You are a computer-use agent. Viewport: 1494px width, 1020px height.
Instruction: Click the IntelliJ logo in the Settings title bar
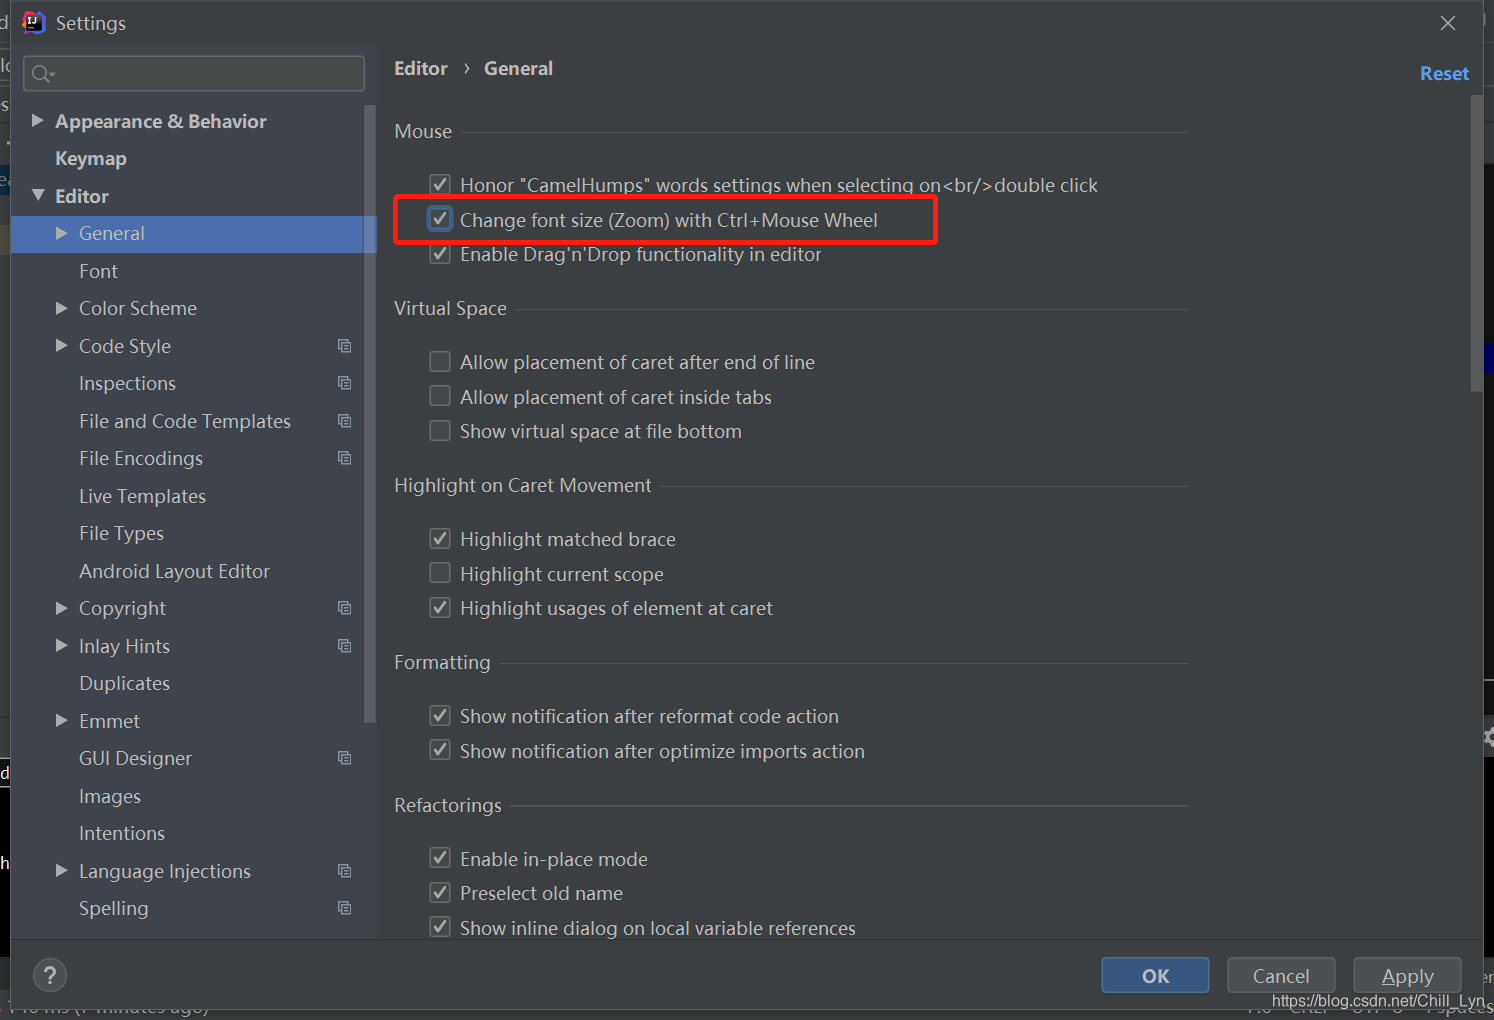[x=34, y=22]
